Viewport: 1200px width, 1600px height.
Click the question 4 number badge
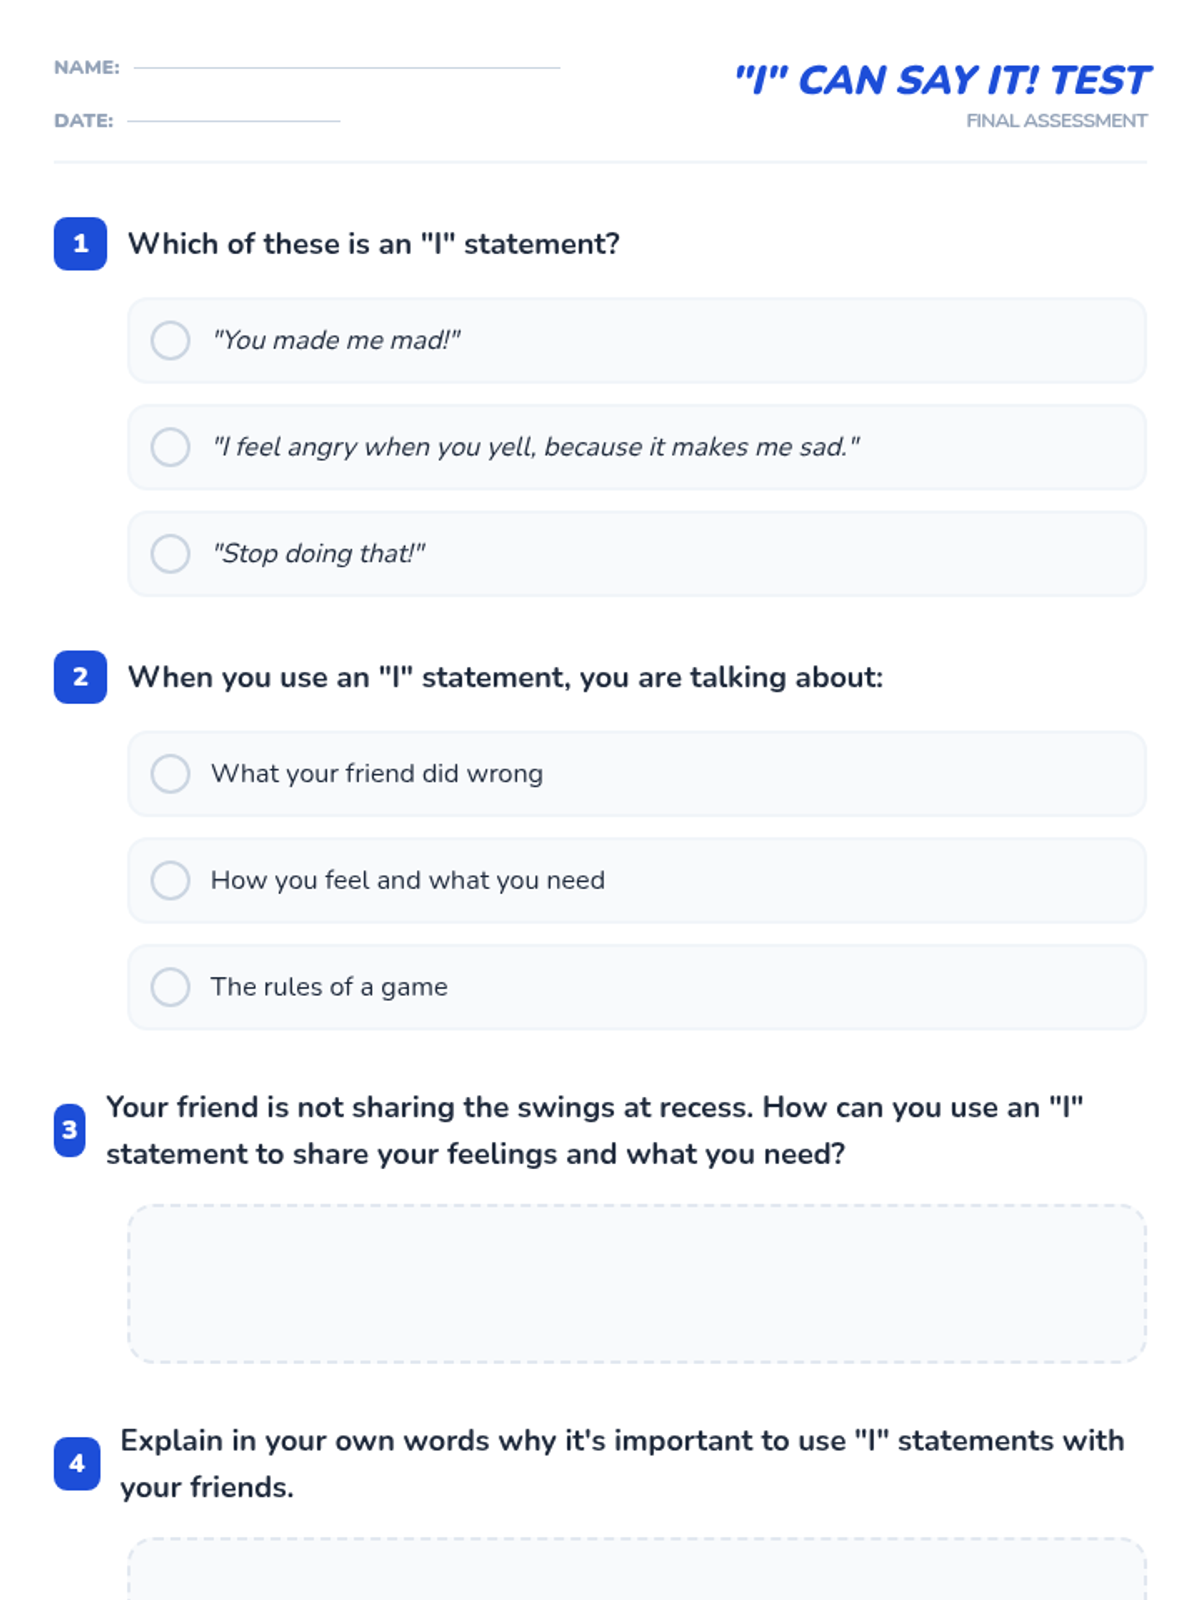coord(77,1464)
